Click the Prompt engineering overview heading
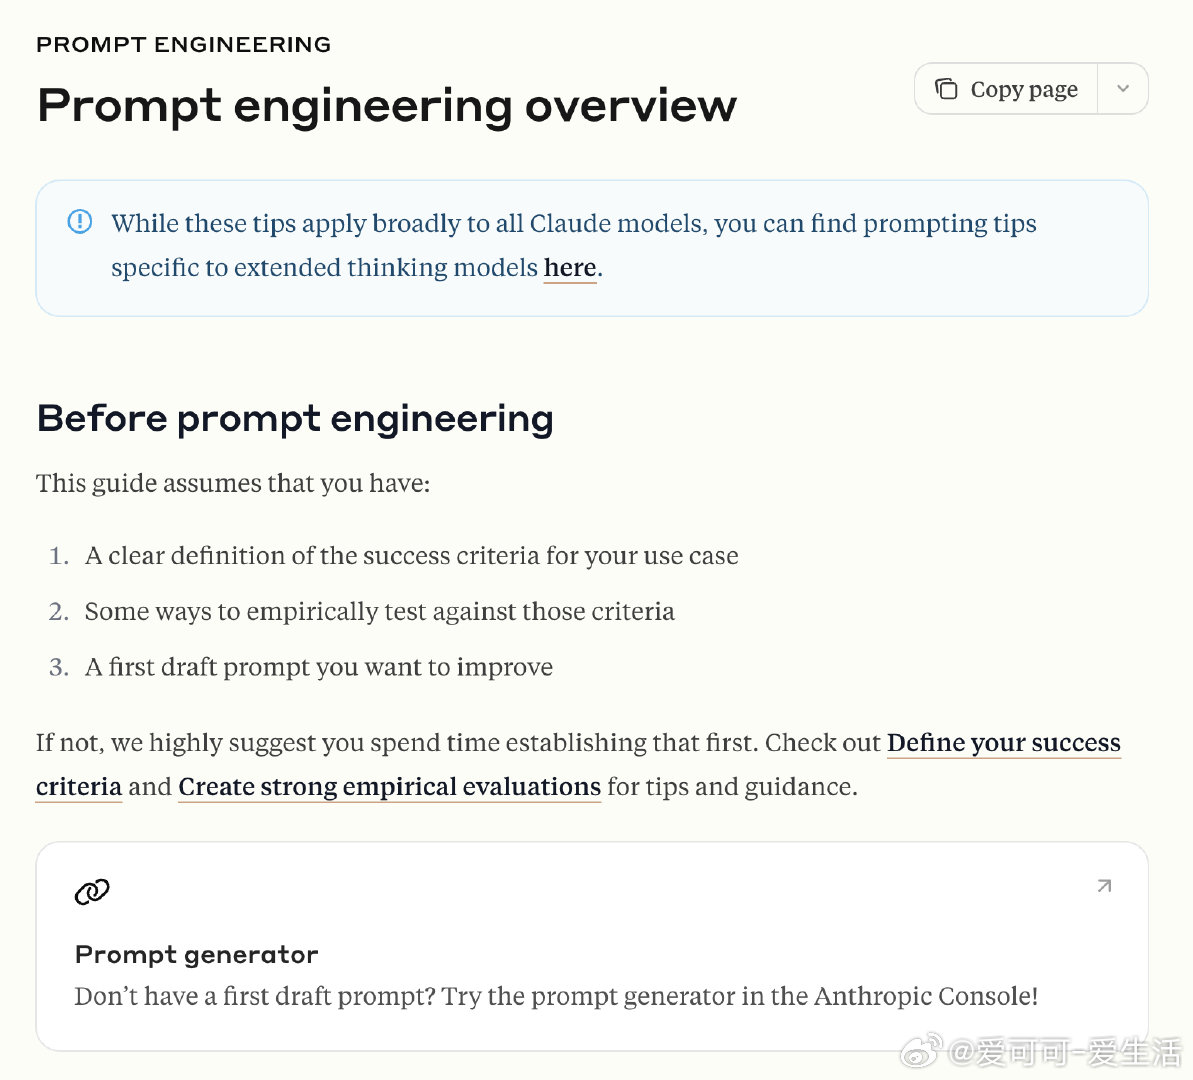 387,105
